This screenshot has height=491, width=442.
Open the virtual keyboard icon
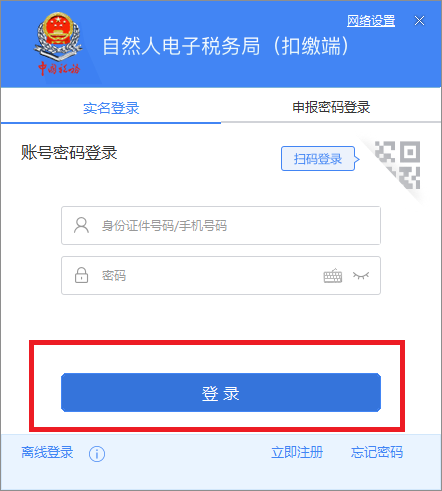(333, 276)
